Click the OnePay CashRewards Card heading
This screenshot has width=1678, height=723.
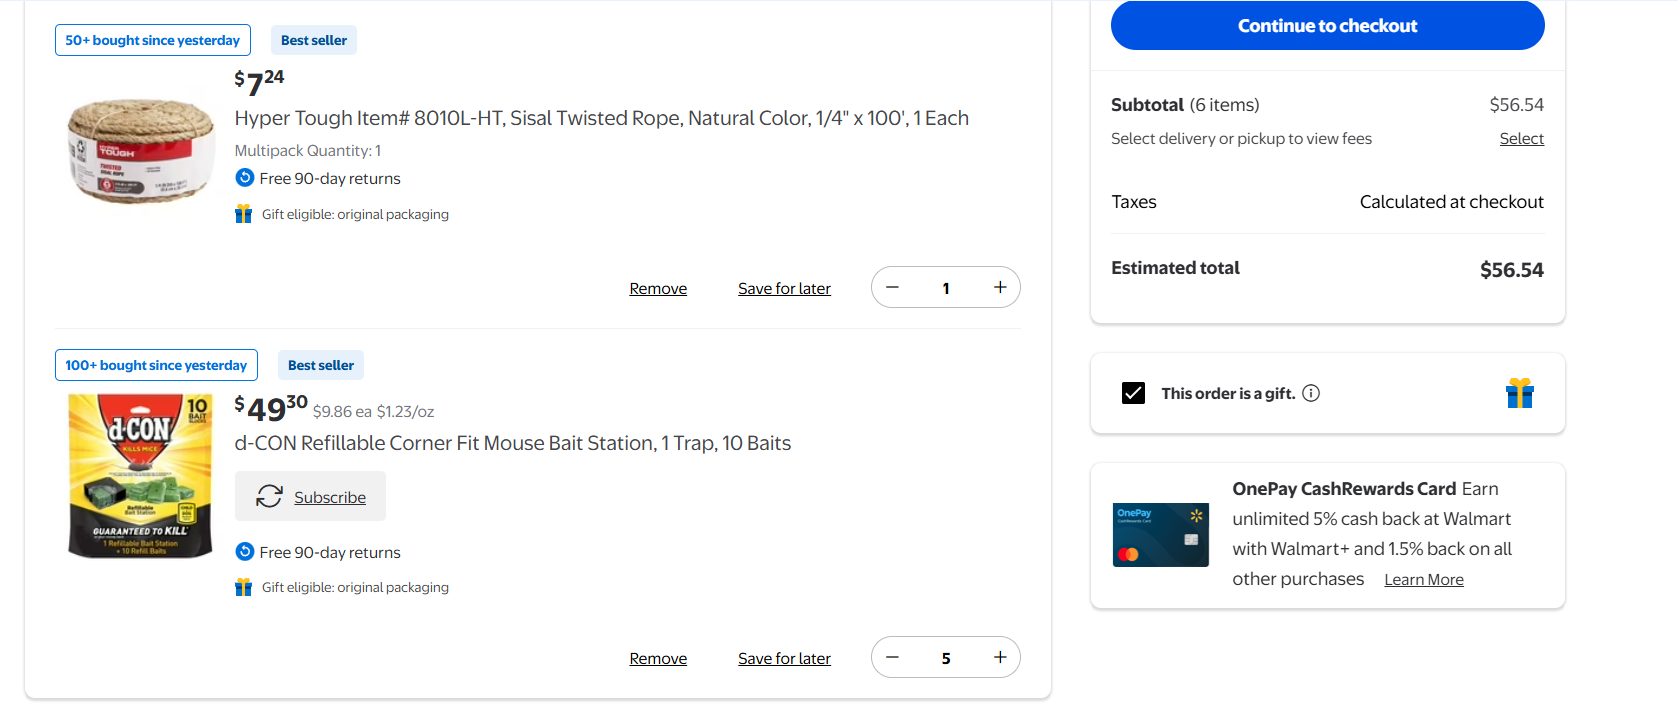1344,489
